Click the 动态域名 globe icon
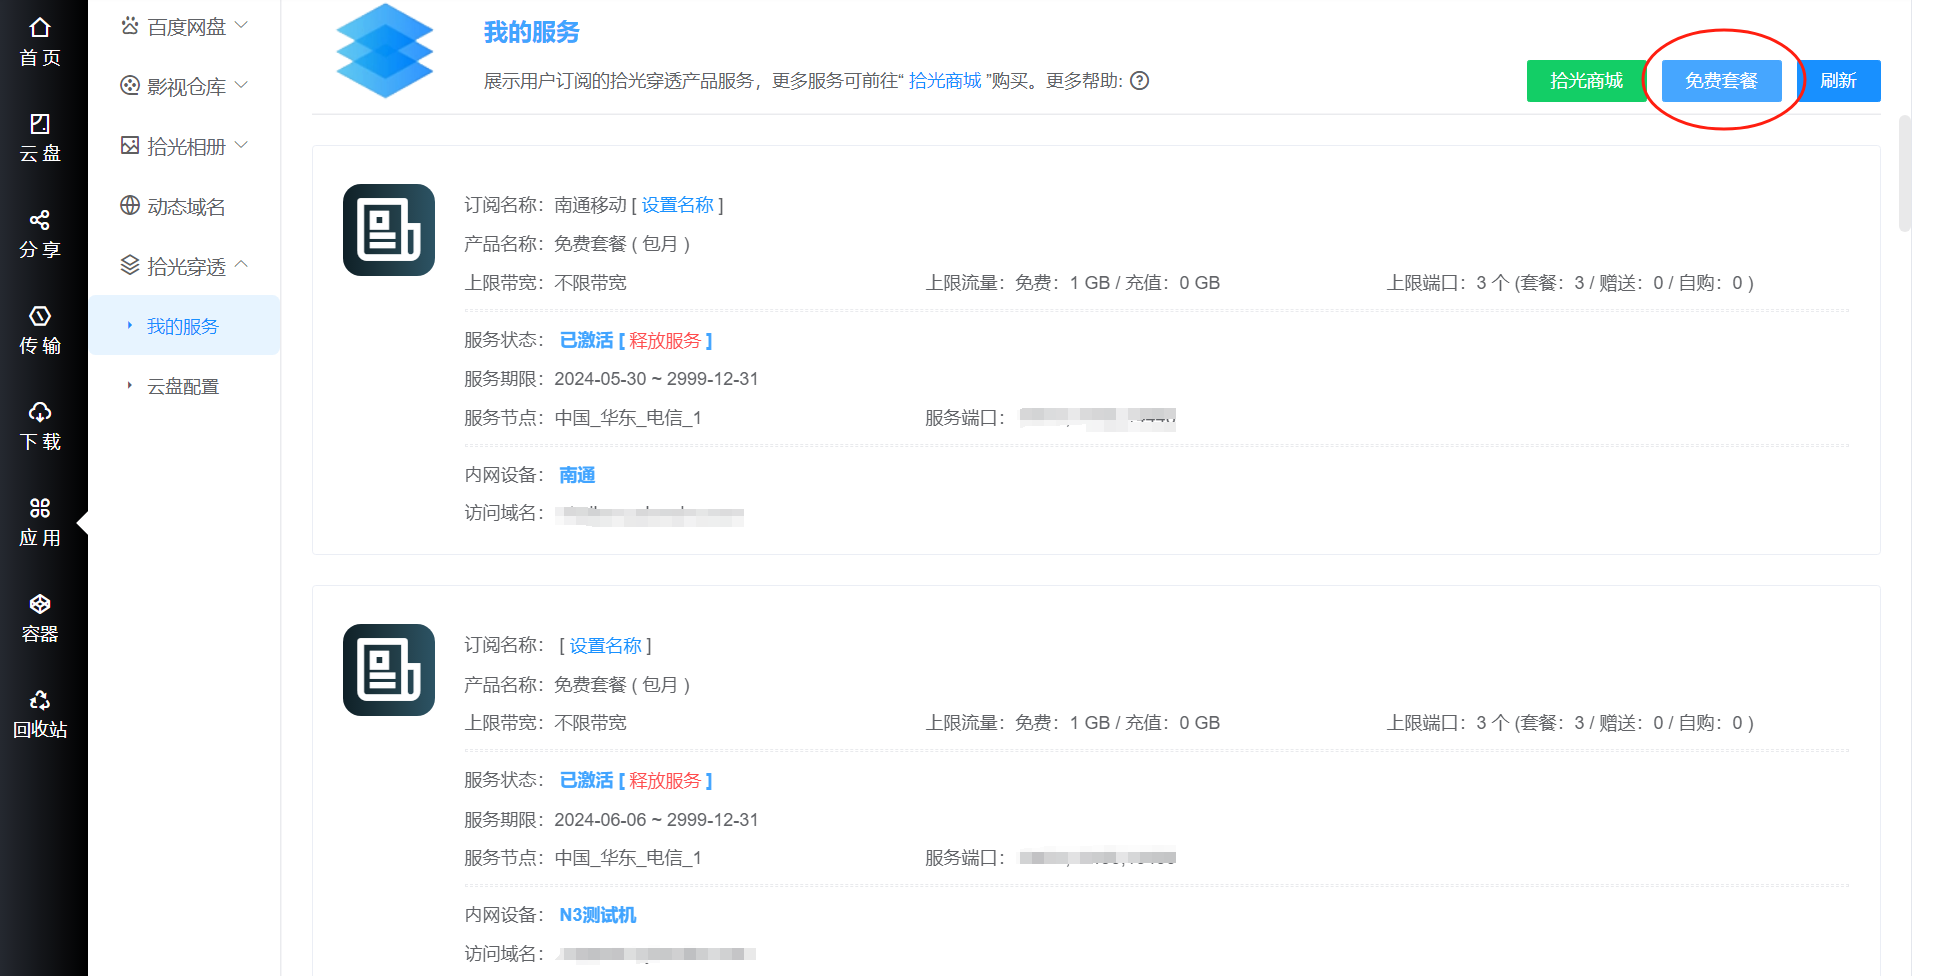Image resolution: width=1942 pixels, height=976 pixels. pos(130,206)
